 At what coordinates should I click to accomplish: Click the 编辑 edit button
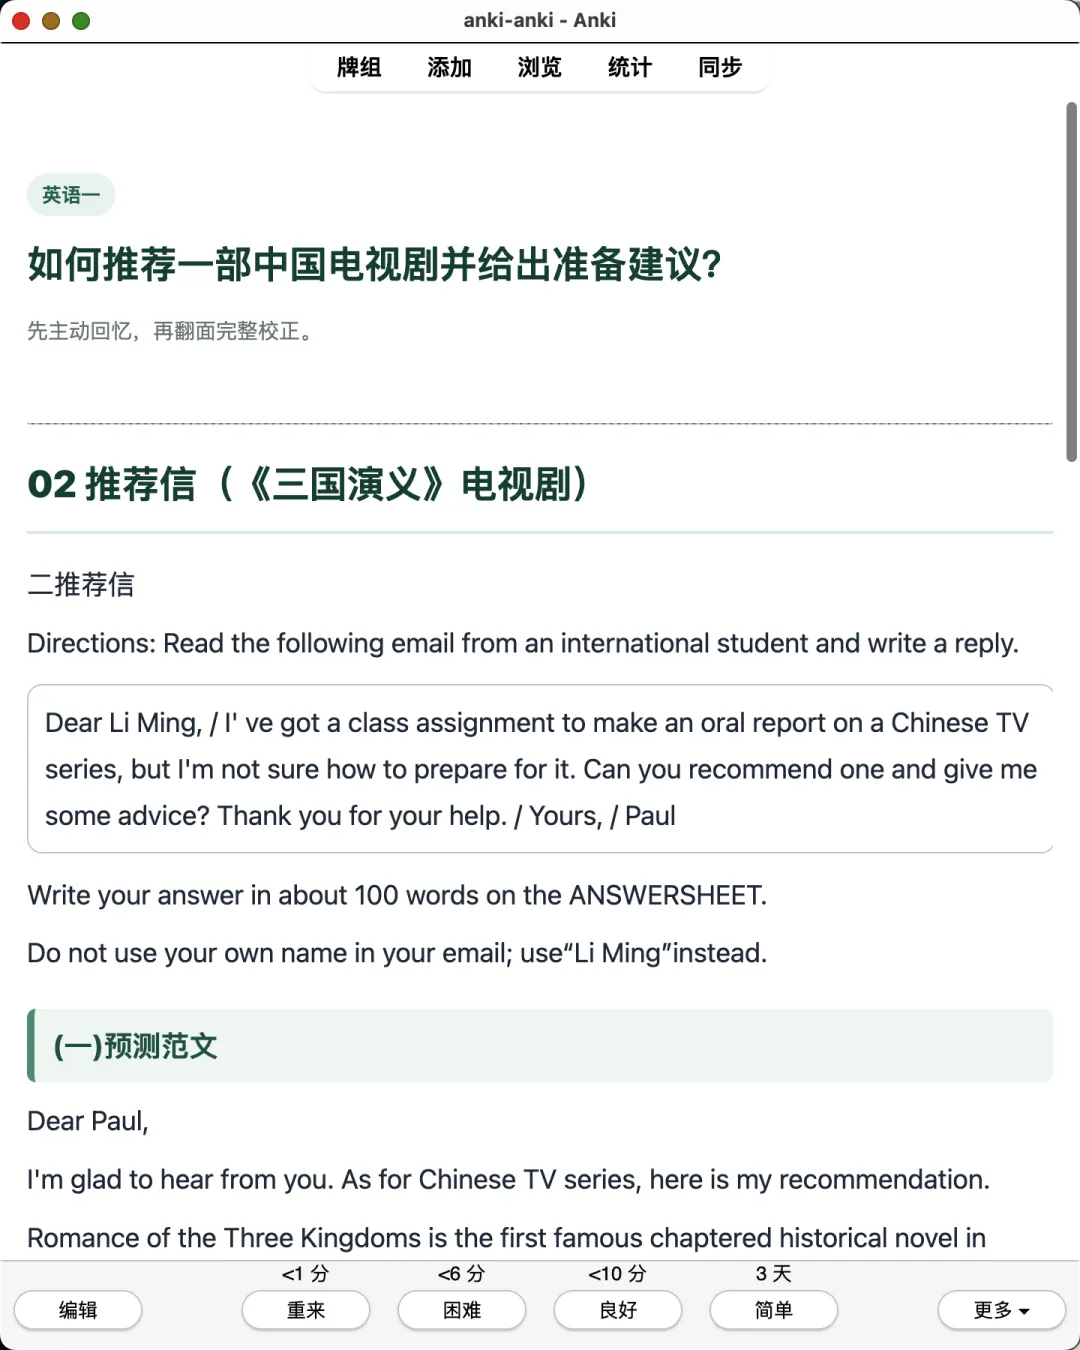pyautogui.click(x=78, y=1310)
